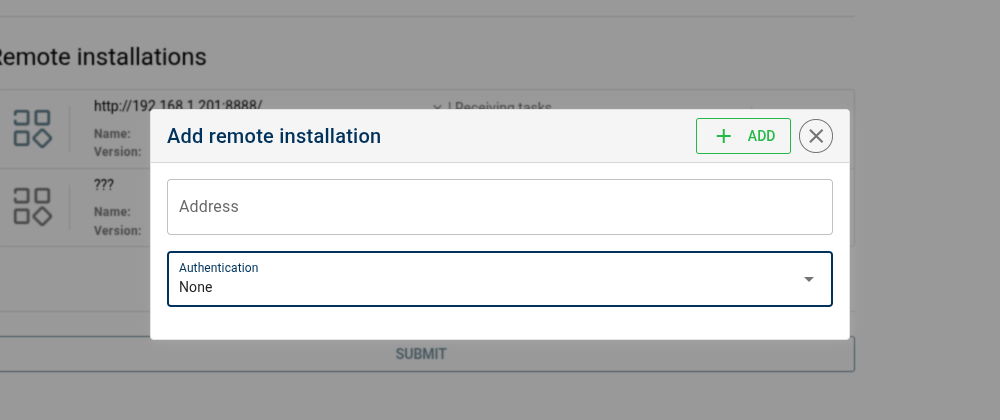Click the Authentication field label
This screenshot has height=420, width=1000.
(x=218, y=267)
